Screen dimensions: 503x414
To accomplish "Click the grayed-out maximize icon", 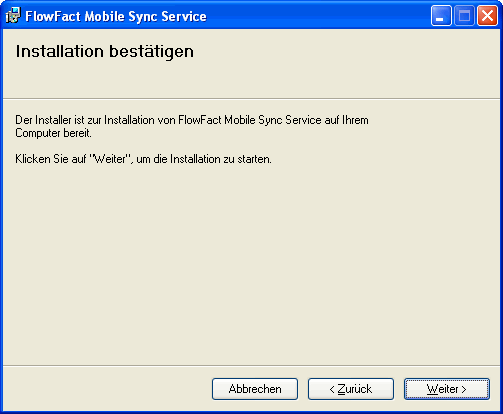I will pos(464,15).
